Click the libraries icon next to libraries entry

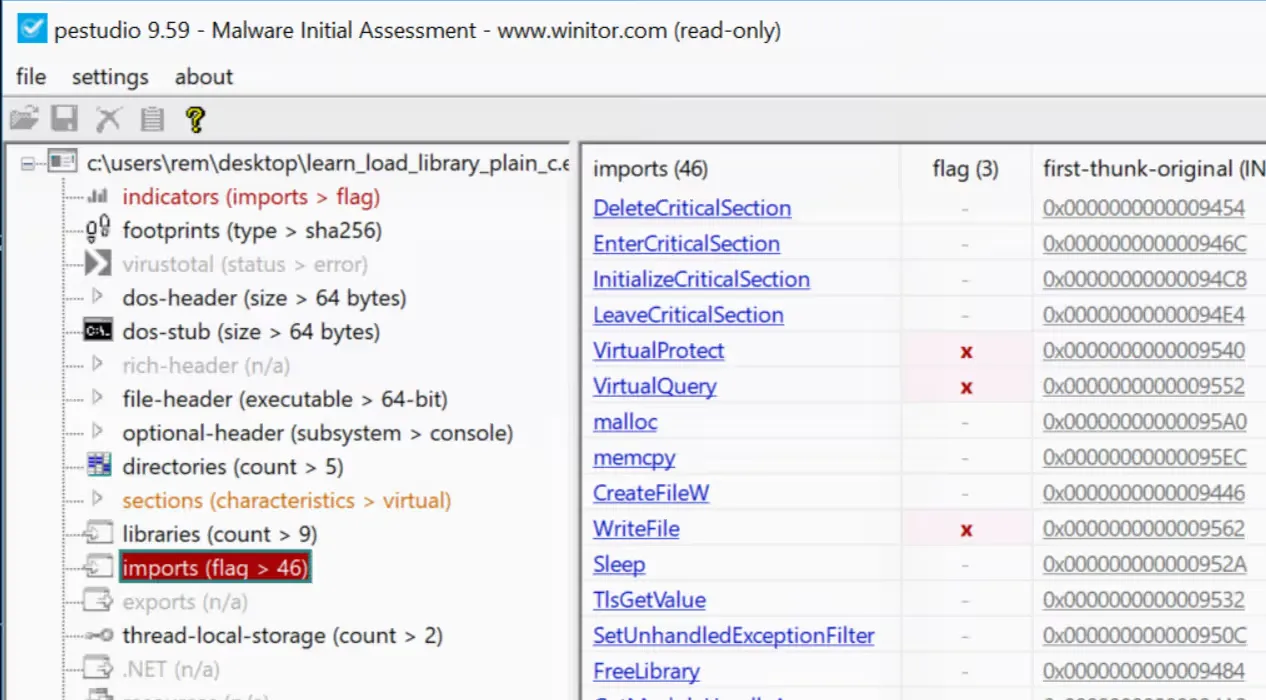click(96, 533)
